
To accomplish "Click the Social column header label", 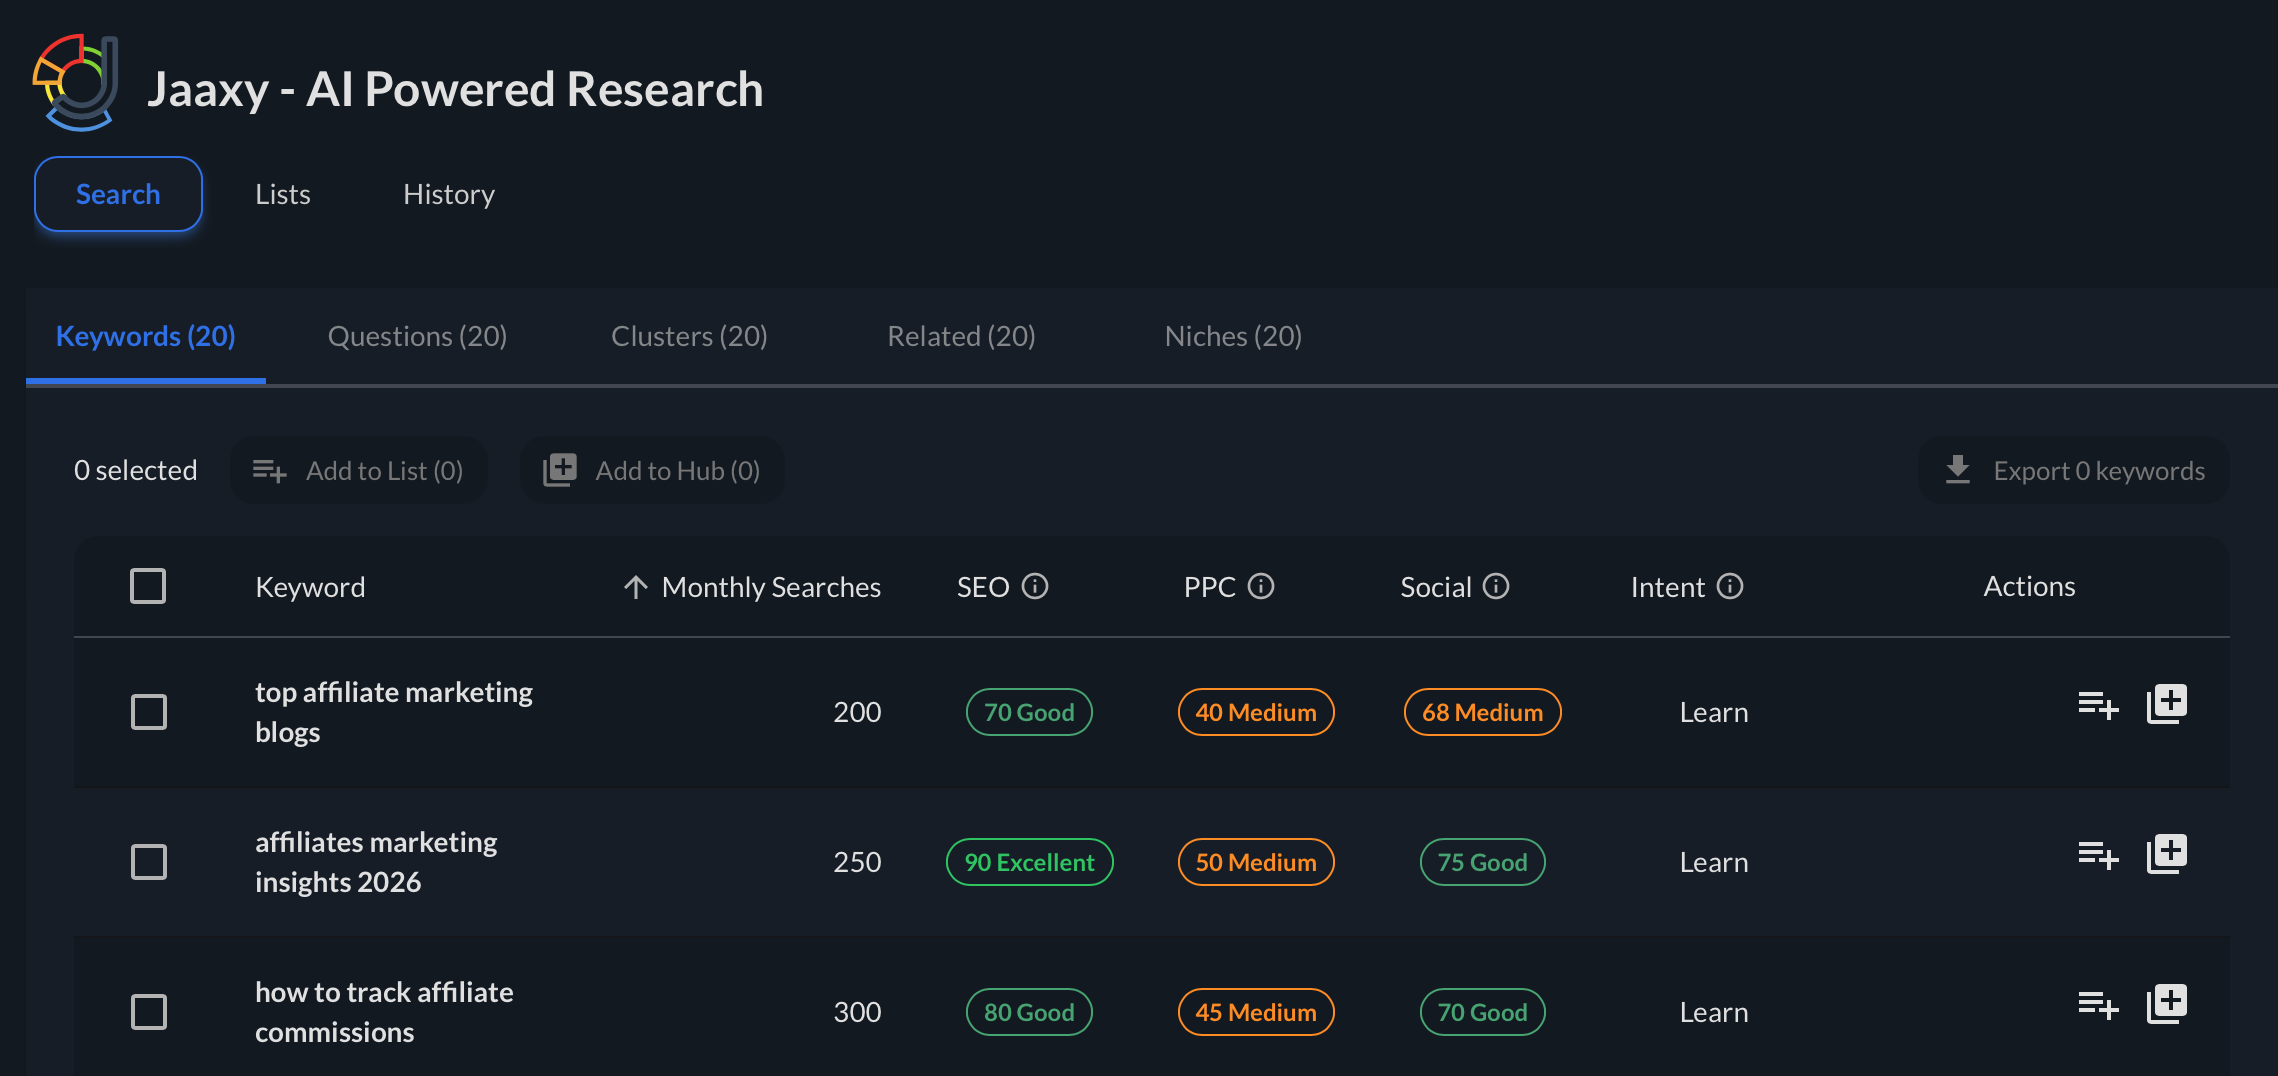I will pos(1436,587).
